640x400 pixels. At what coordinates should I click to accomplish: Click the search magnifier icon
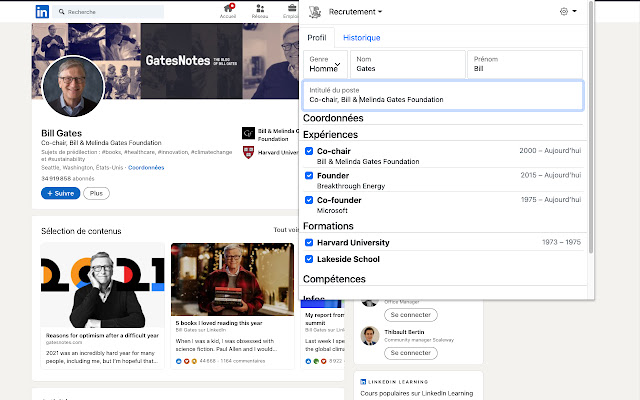click(62, 12)
